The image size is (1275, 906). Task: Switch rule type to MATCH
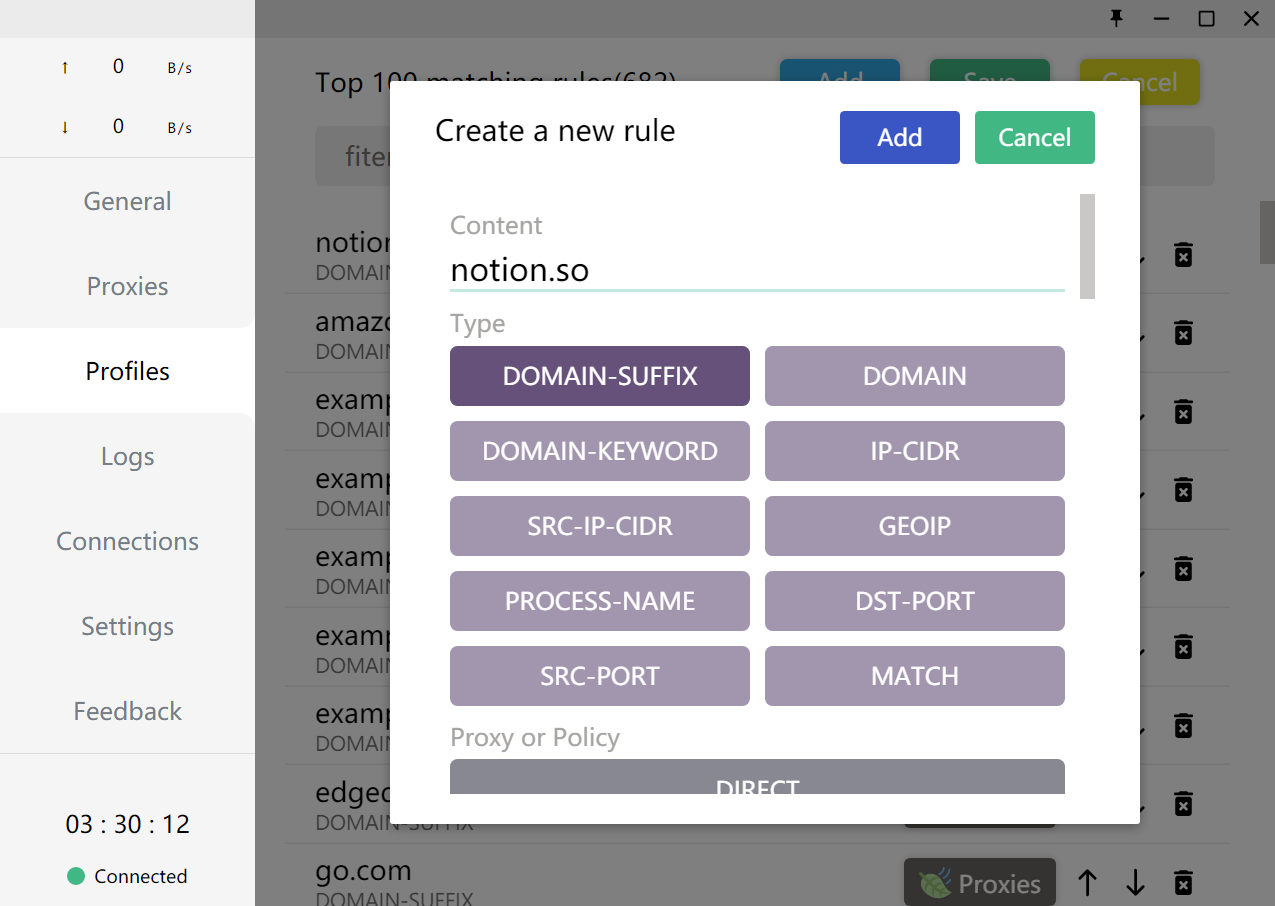point(915,676)
